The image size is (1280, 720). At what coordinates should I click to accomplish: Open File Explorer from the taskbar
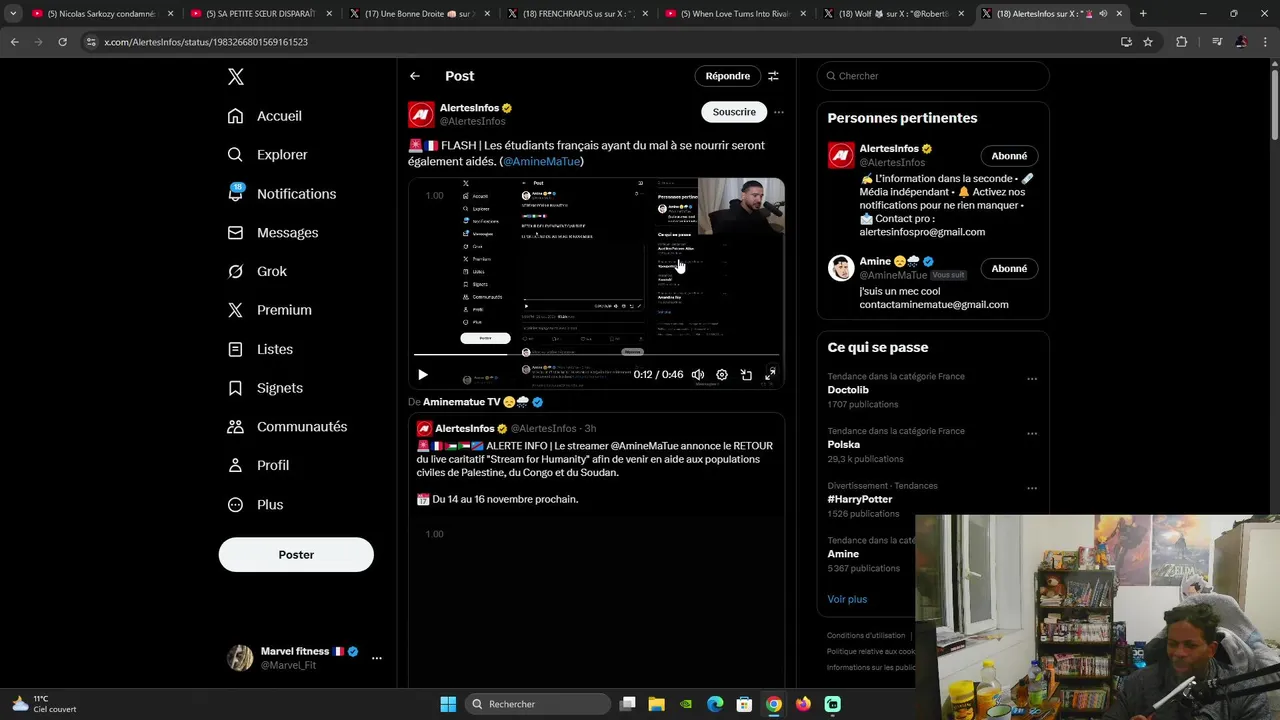tap(657, 704)
